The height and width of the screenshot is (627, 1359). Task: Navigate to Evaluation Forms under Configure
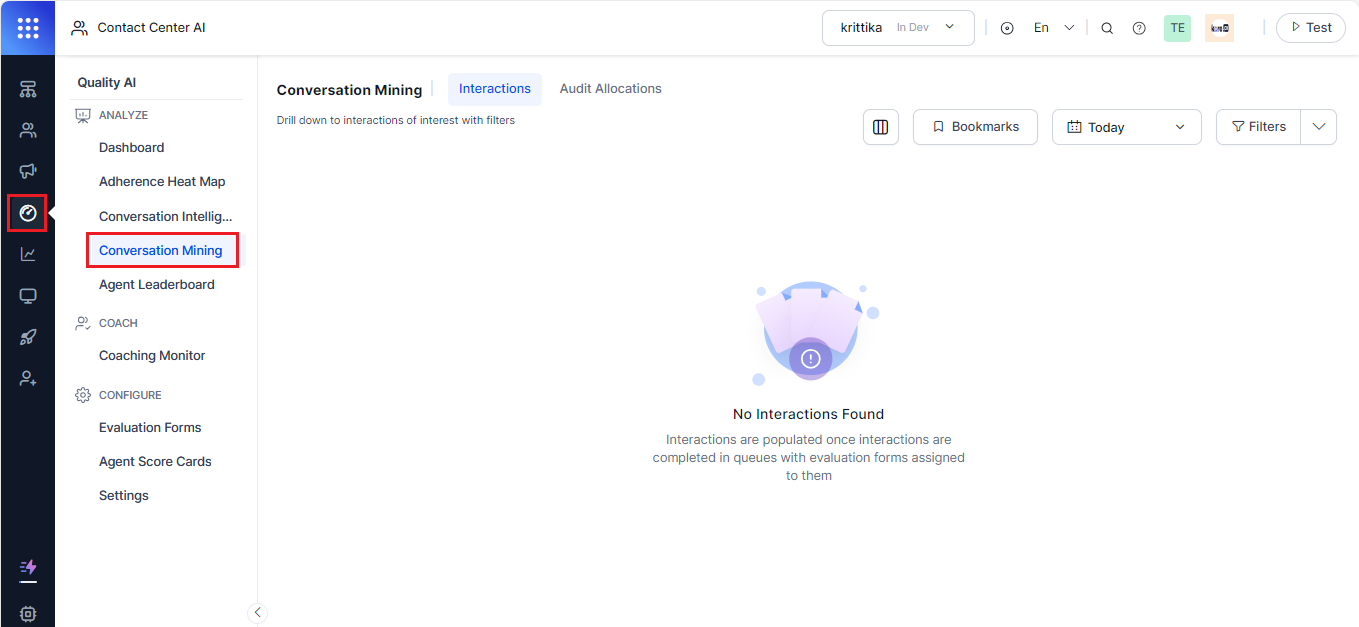coord(150,427)
